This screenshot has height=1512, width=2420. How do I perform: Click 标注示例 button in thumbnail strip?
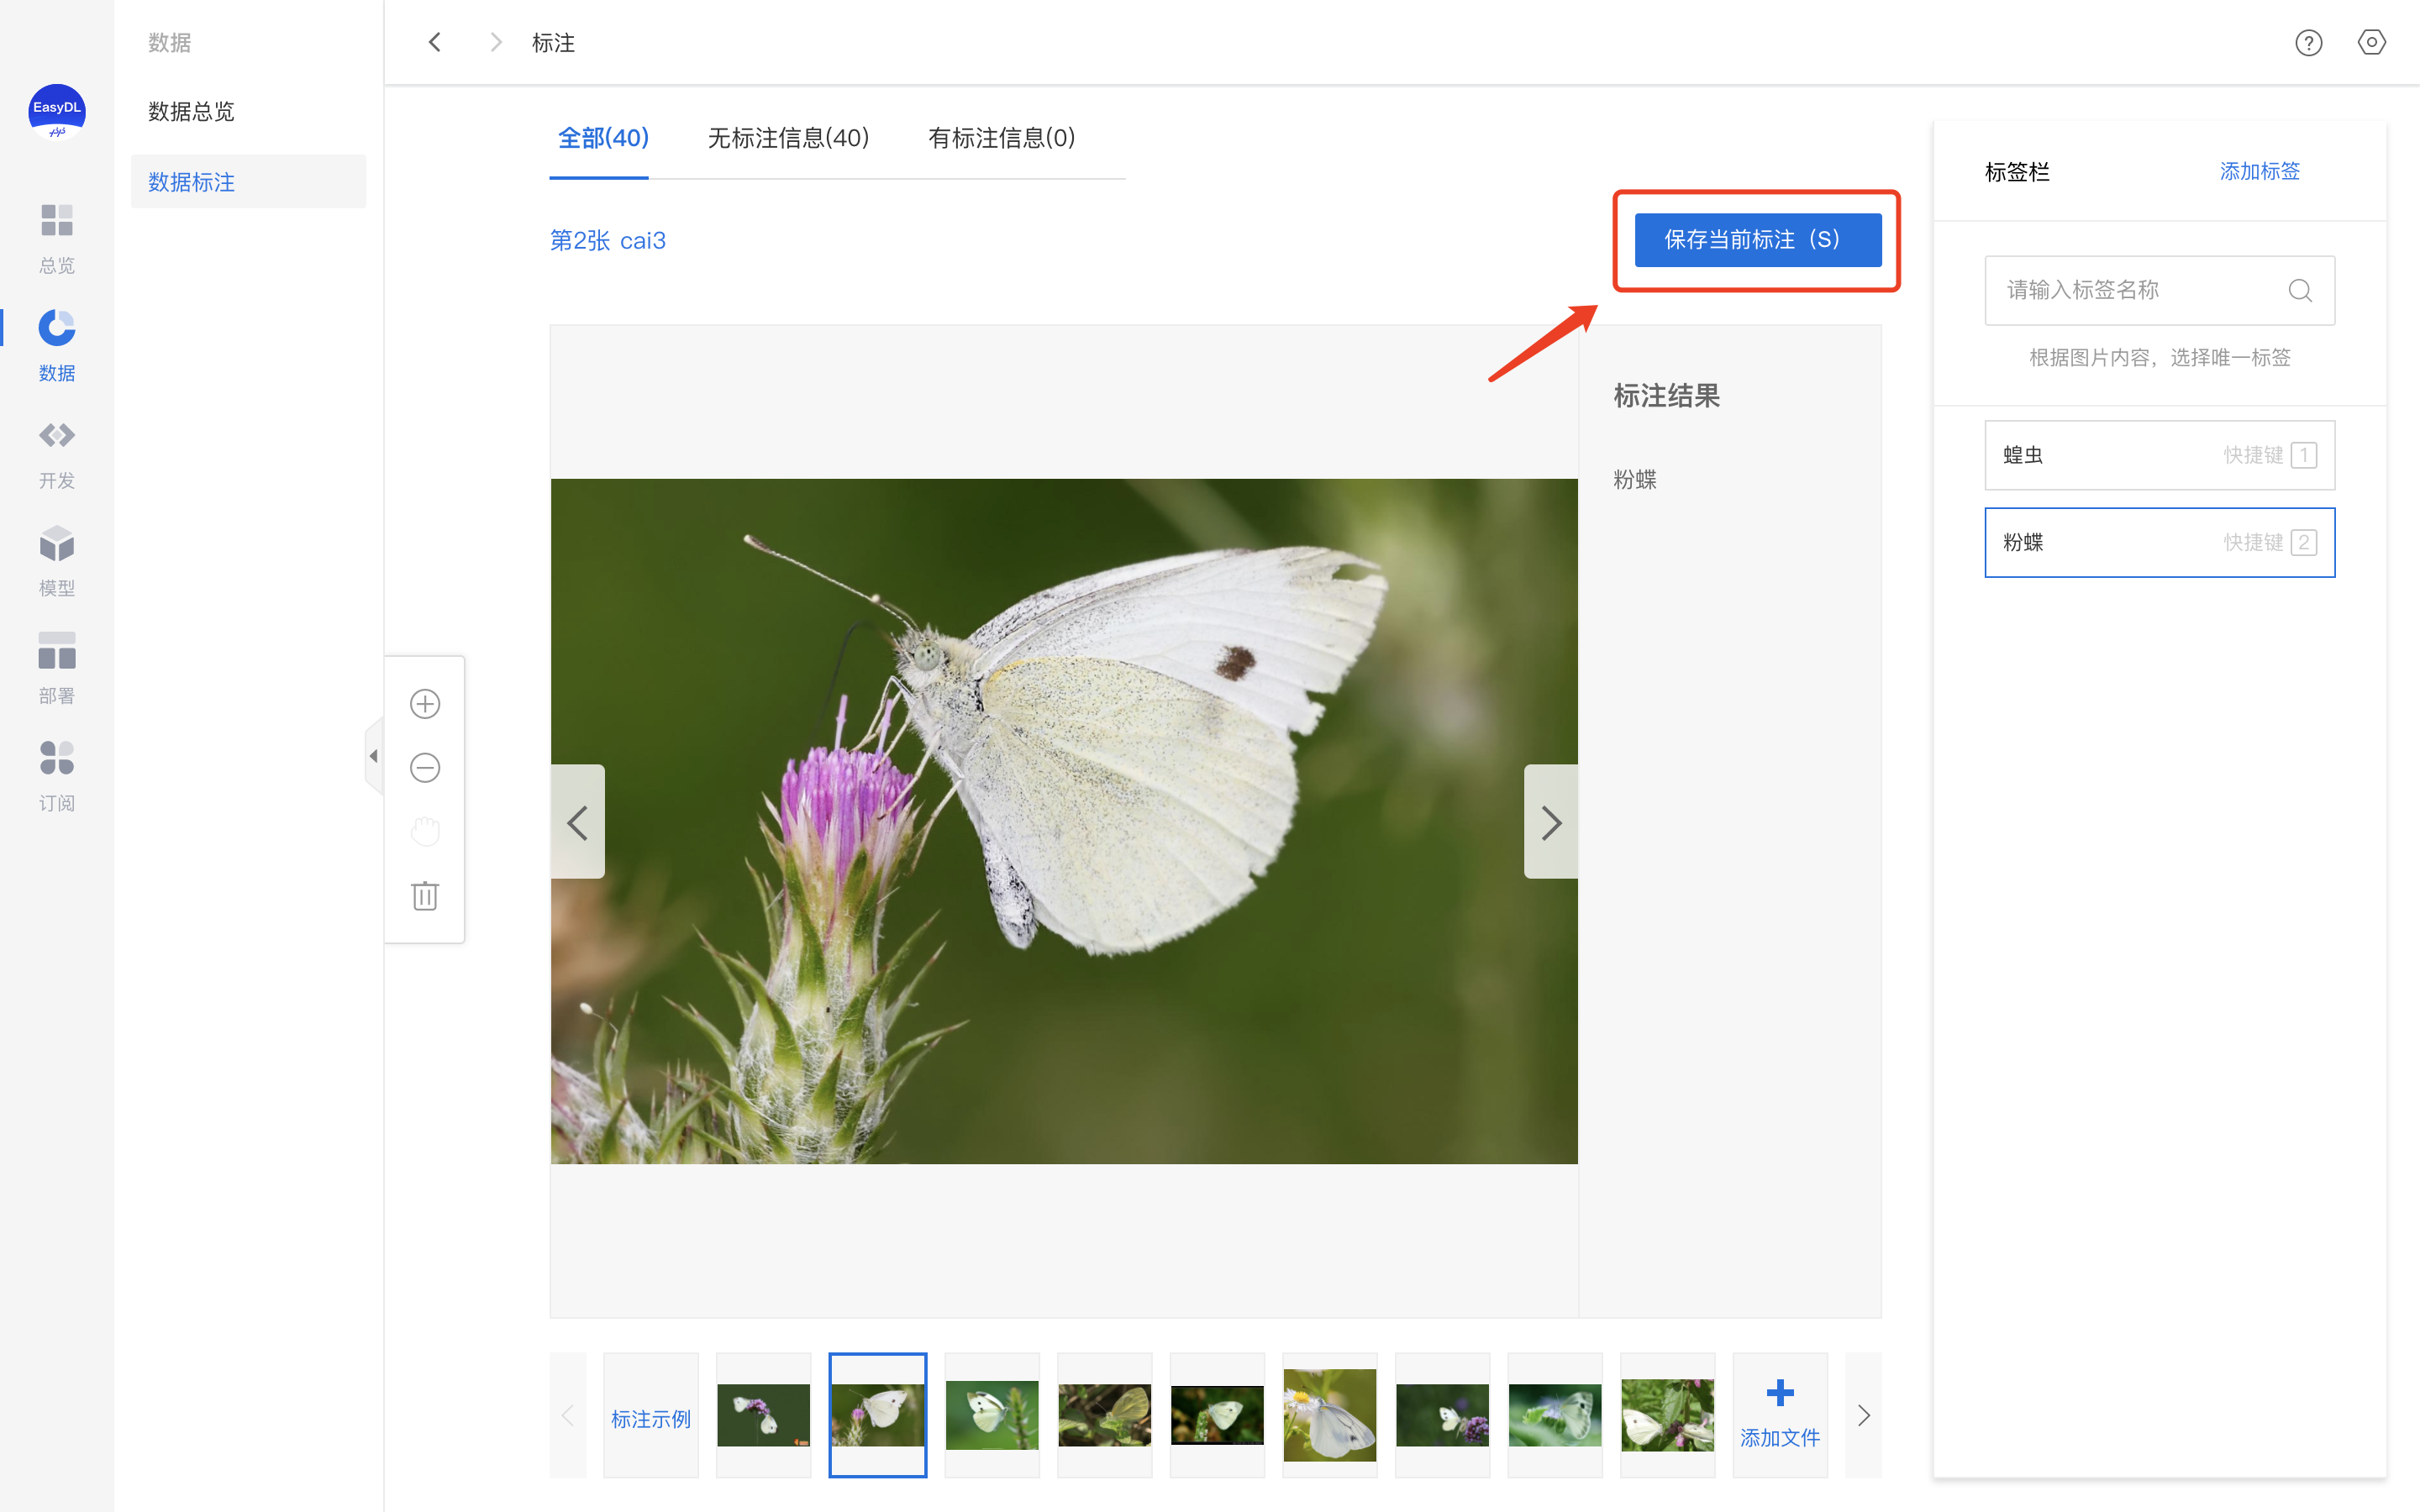click(x=651, y=1415)
